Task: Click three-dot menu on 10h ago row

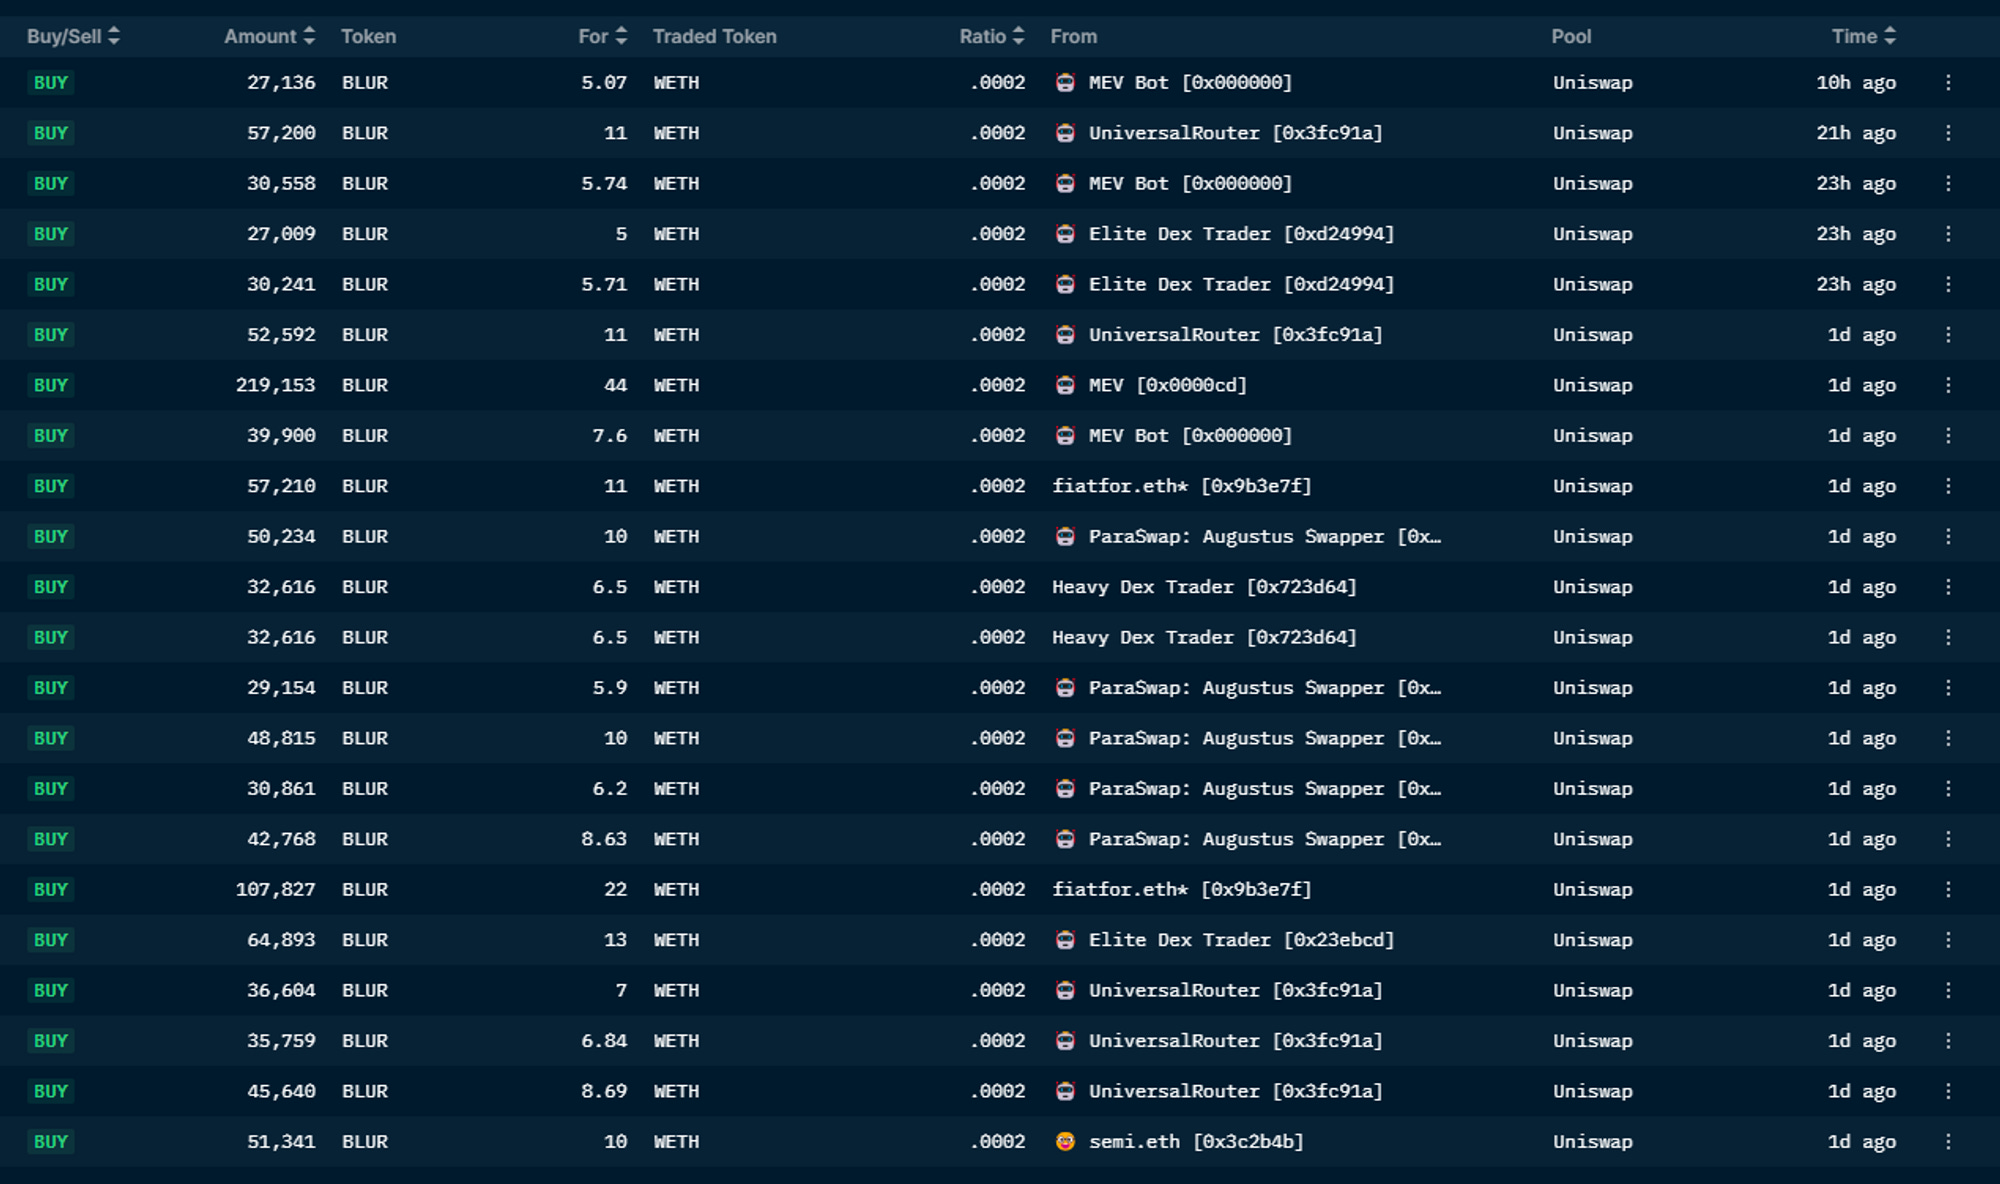Action: pos(1947,83)
